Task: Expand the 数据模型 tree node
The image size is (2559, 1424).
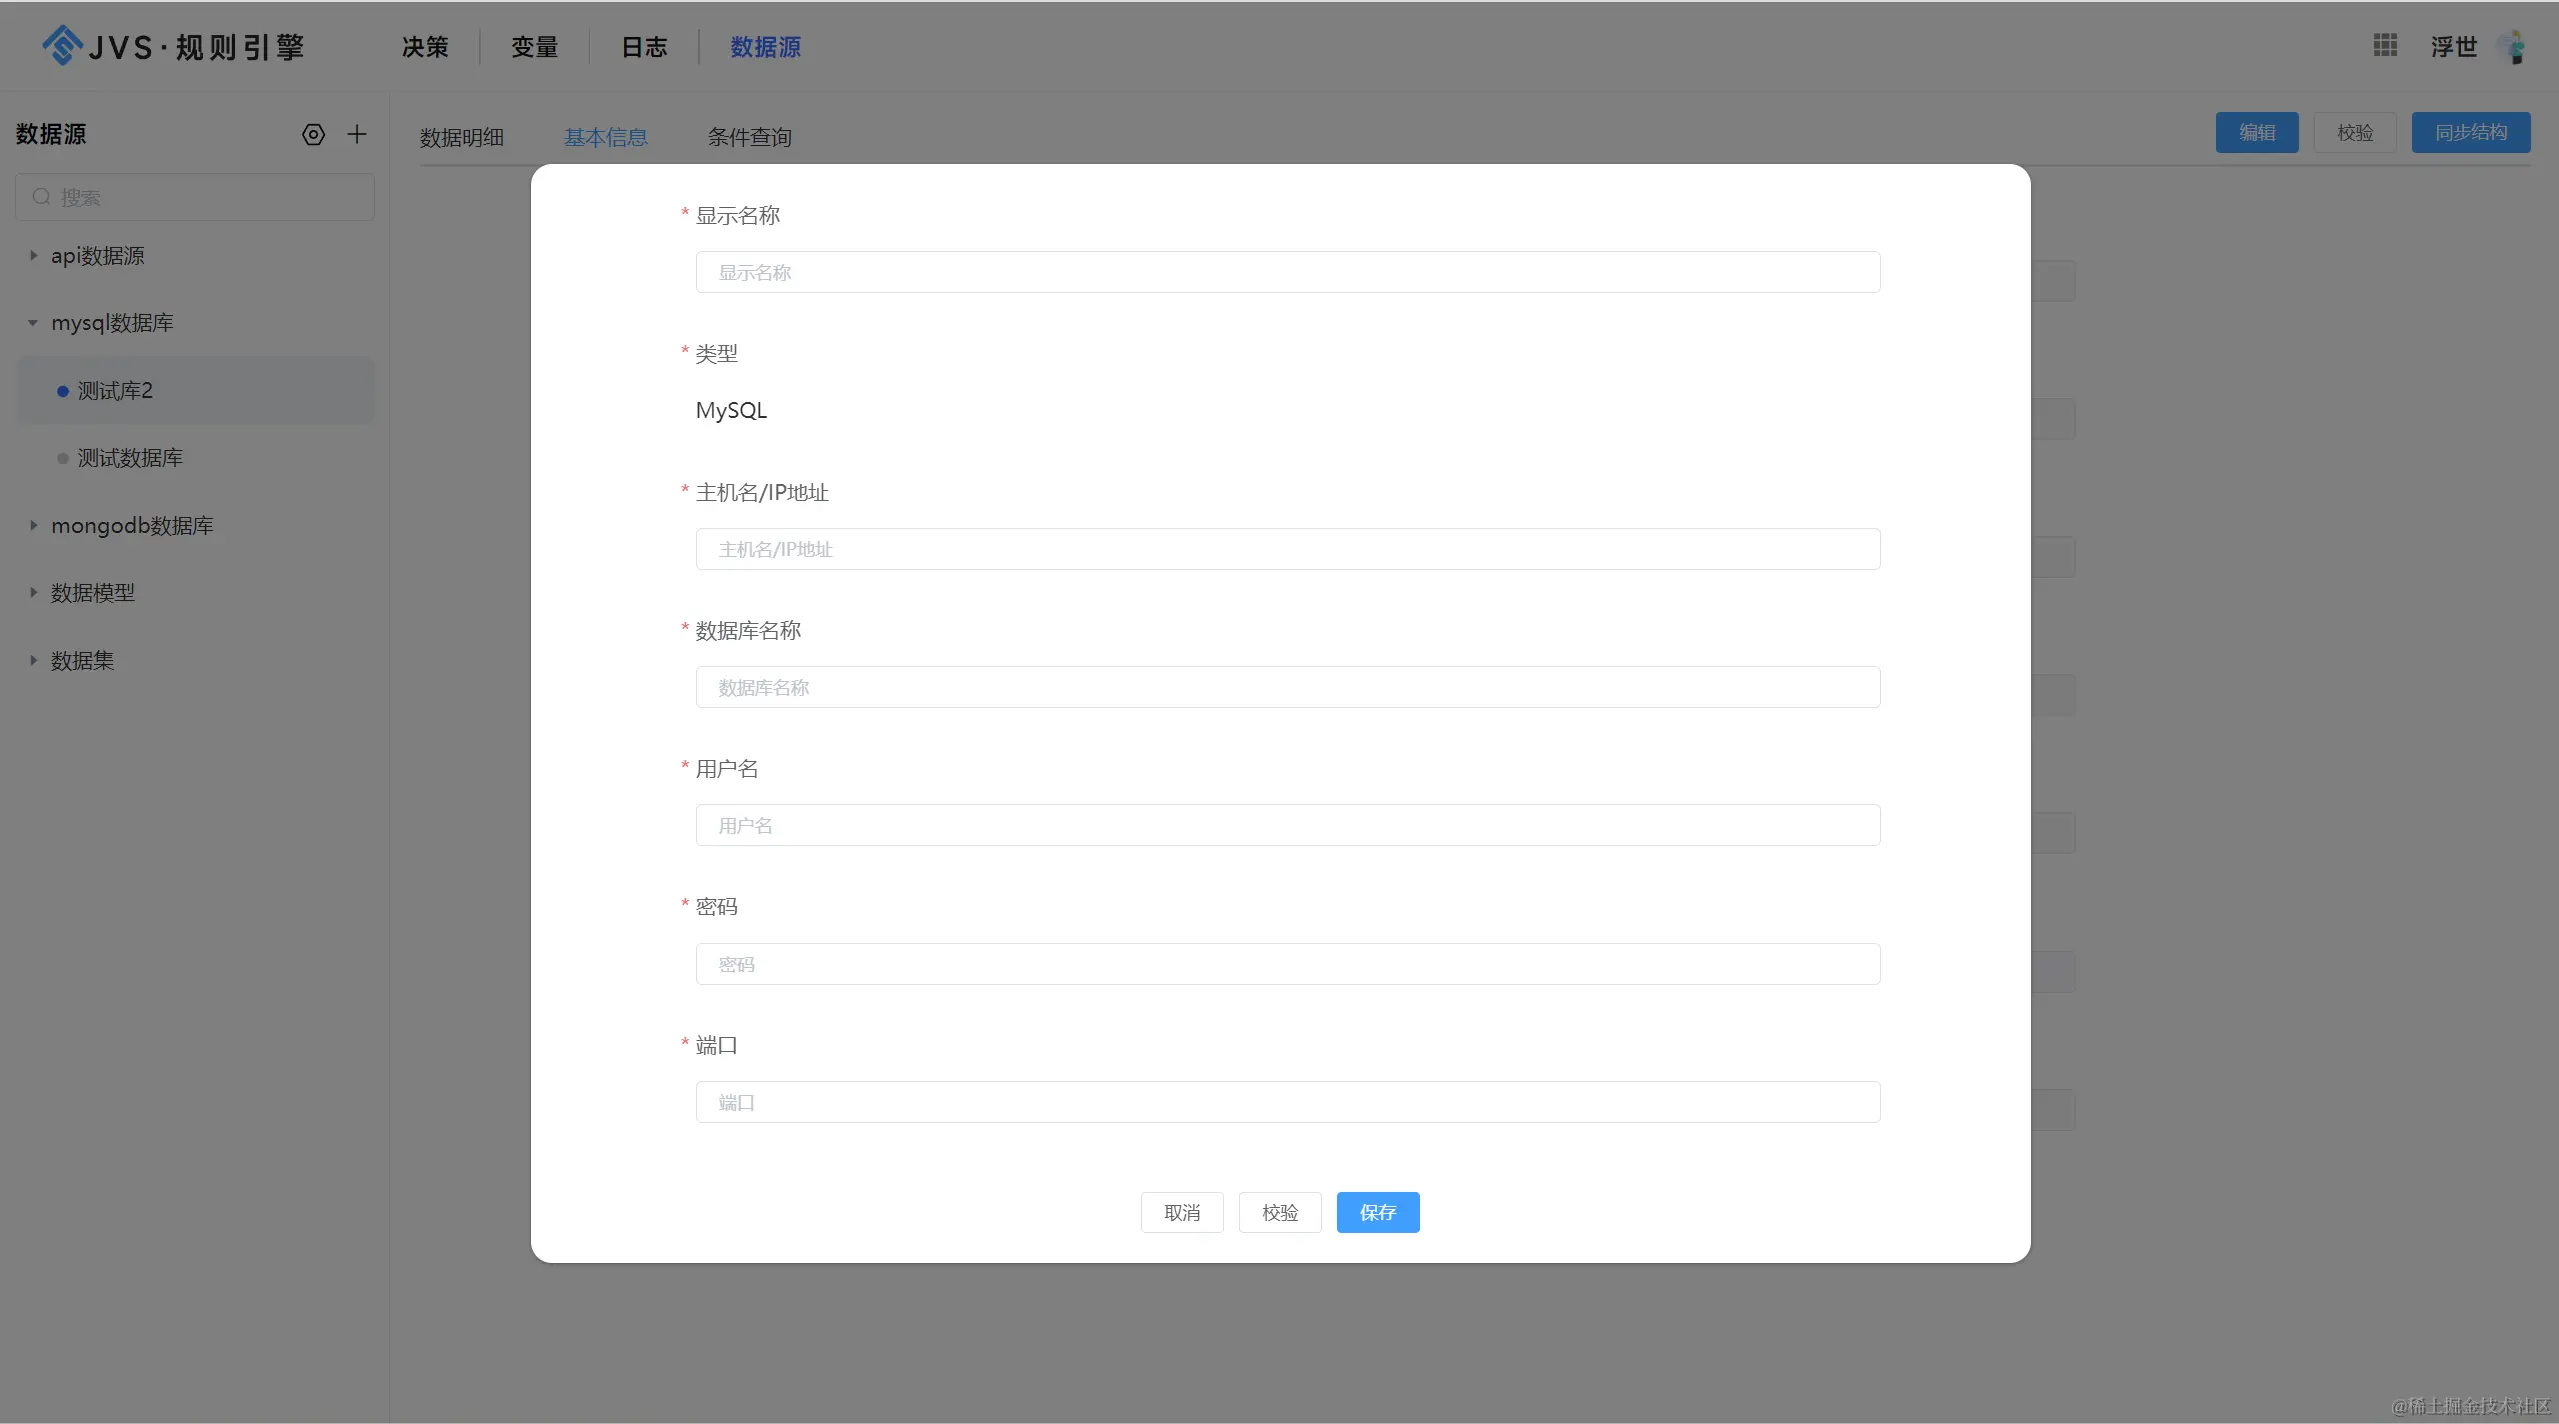Action: tap(33, 593)
